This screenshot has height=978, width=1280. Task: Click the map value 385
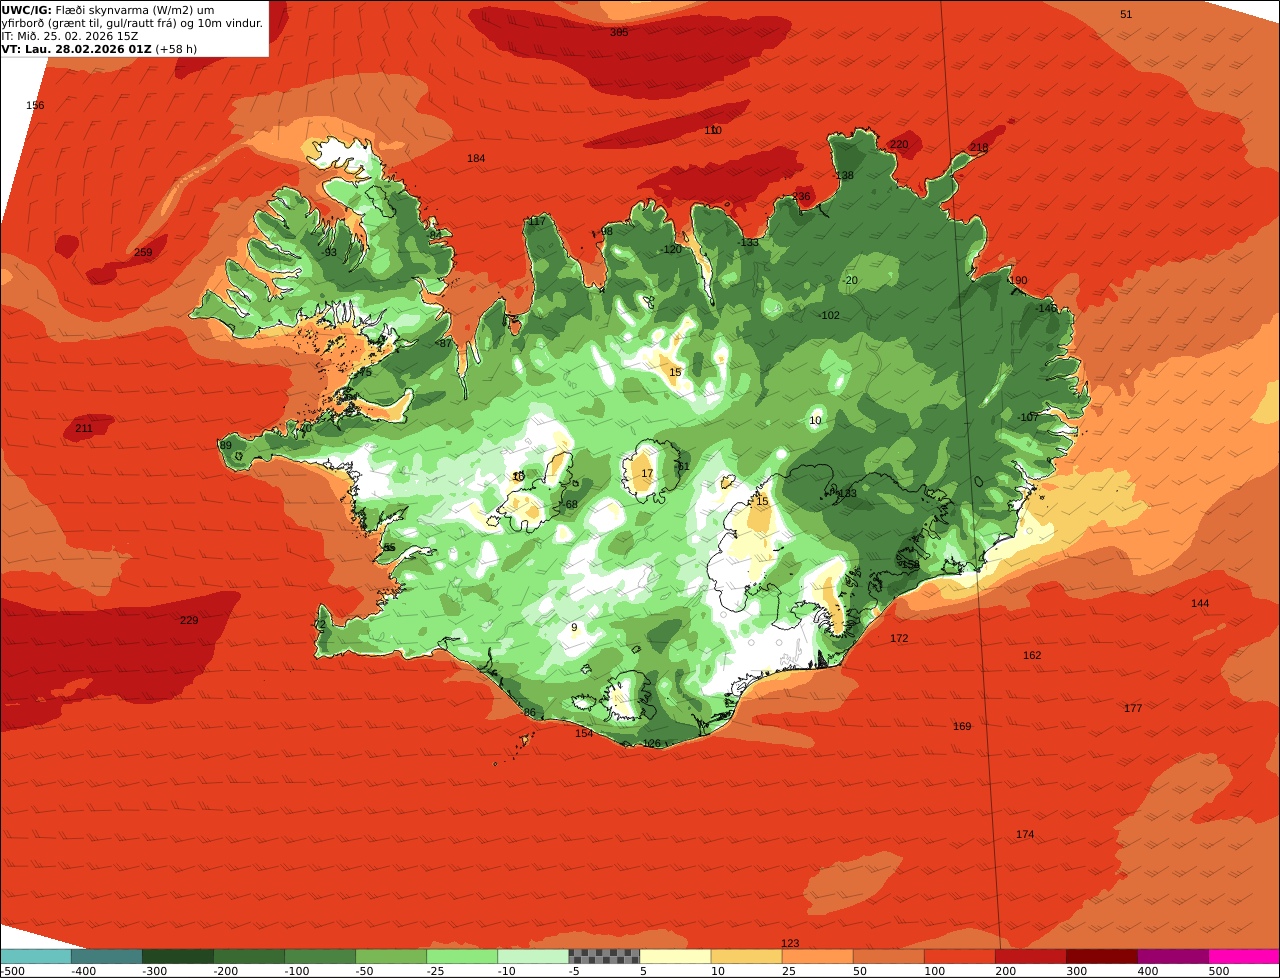click(619, 32)
